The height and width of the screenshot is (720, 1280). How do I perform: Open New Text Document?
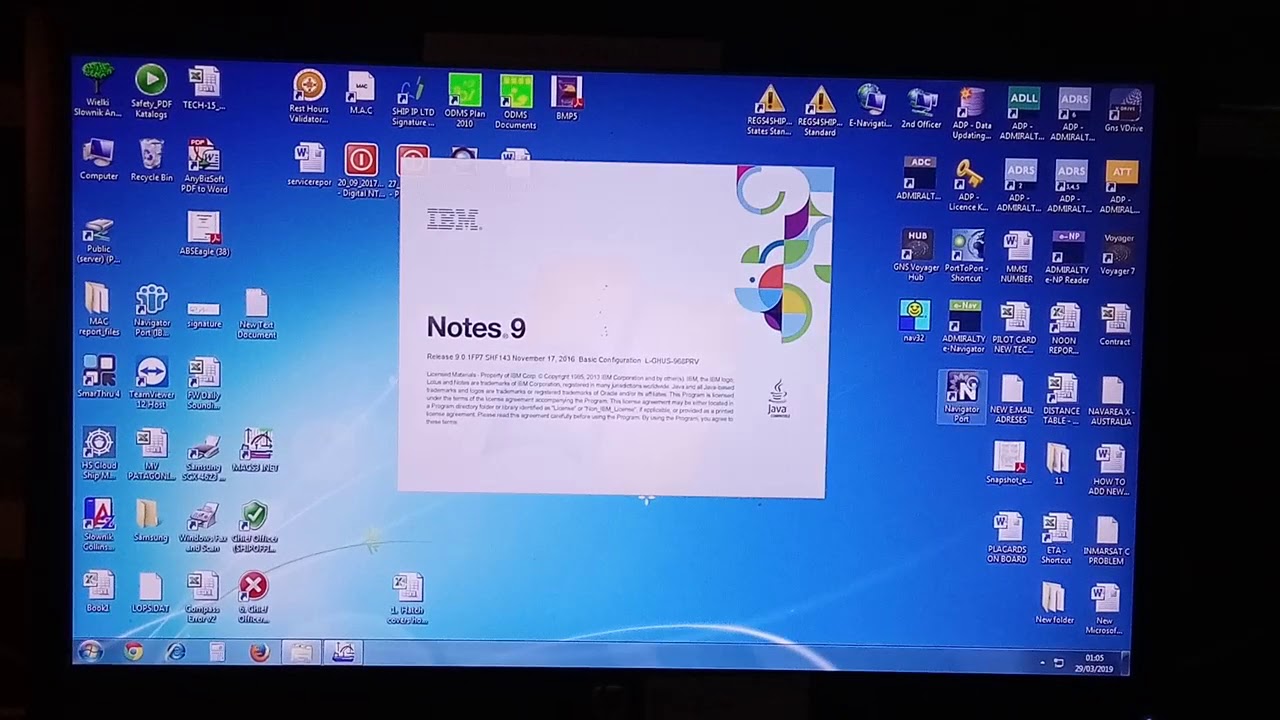click(x=256, y=314)
